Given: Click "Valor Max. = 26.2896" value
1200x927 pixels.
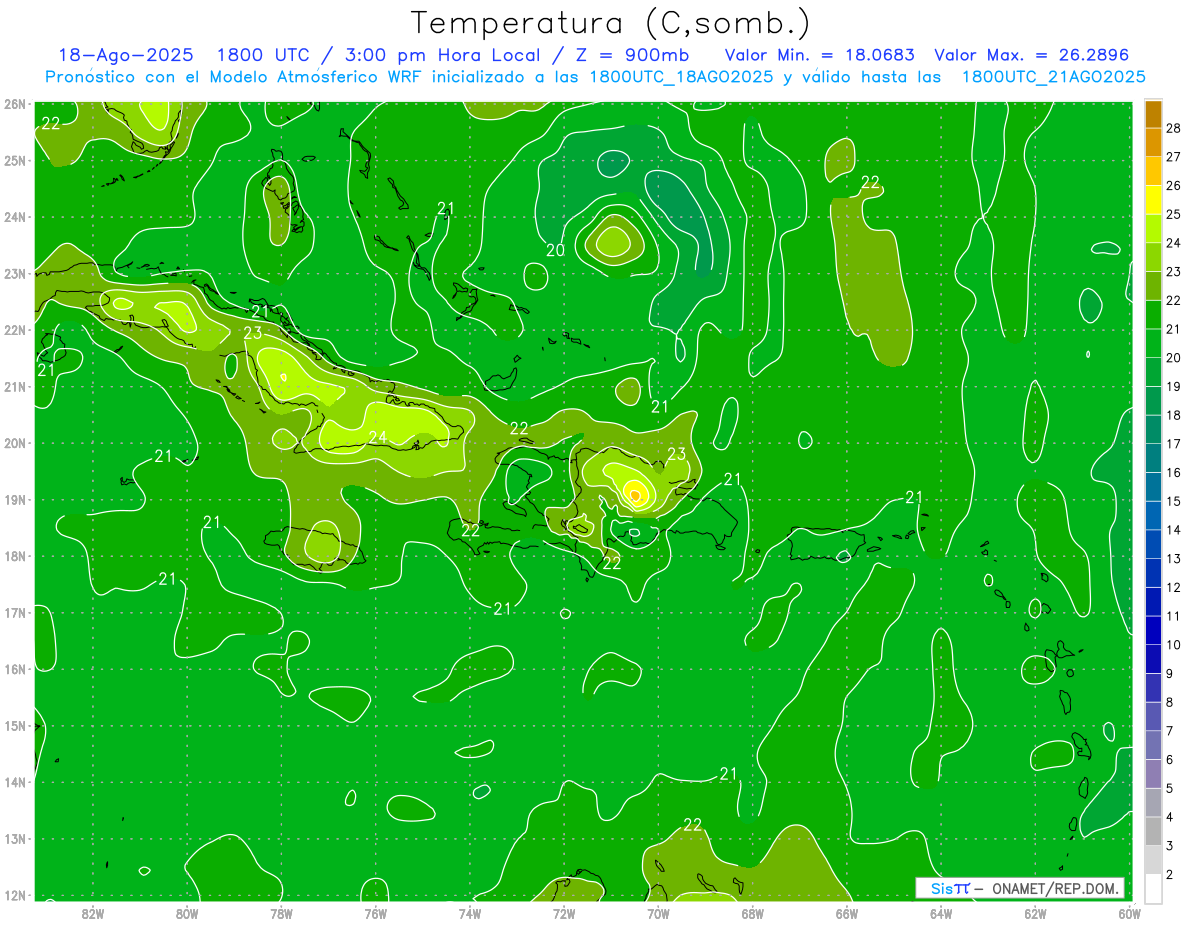Looking at the screenshot, I should point(1032,55).
